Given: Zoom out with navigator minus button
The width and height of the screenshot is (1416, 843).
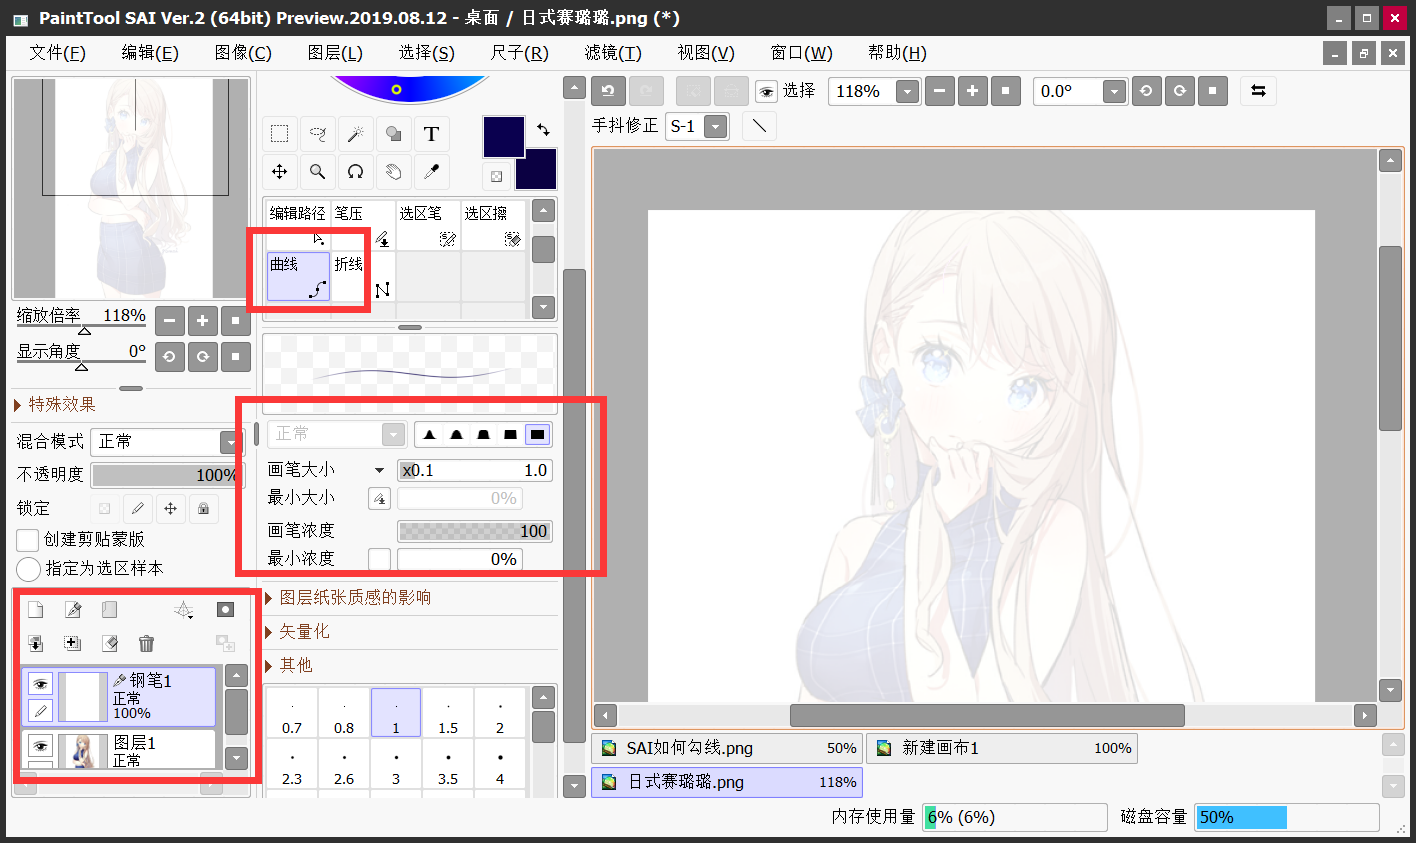Looking at the screenshot, I should pos(170,321).
